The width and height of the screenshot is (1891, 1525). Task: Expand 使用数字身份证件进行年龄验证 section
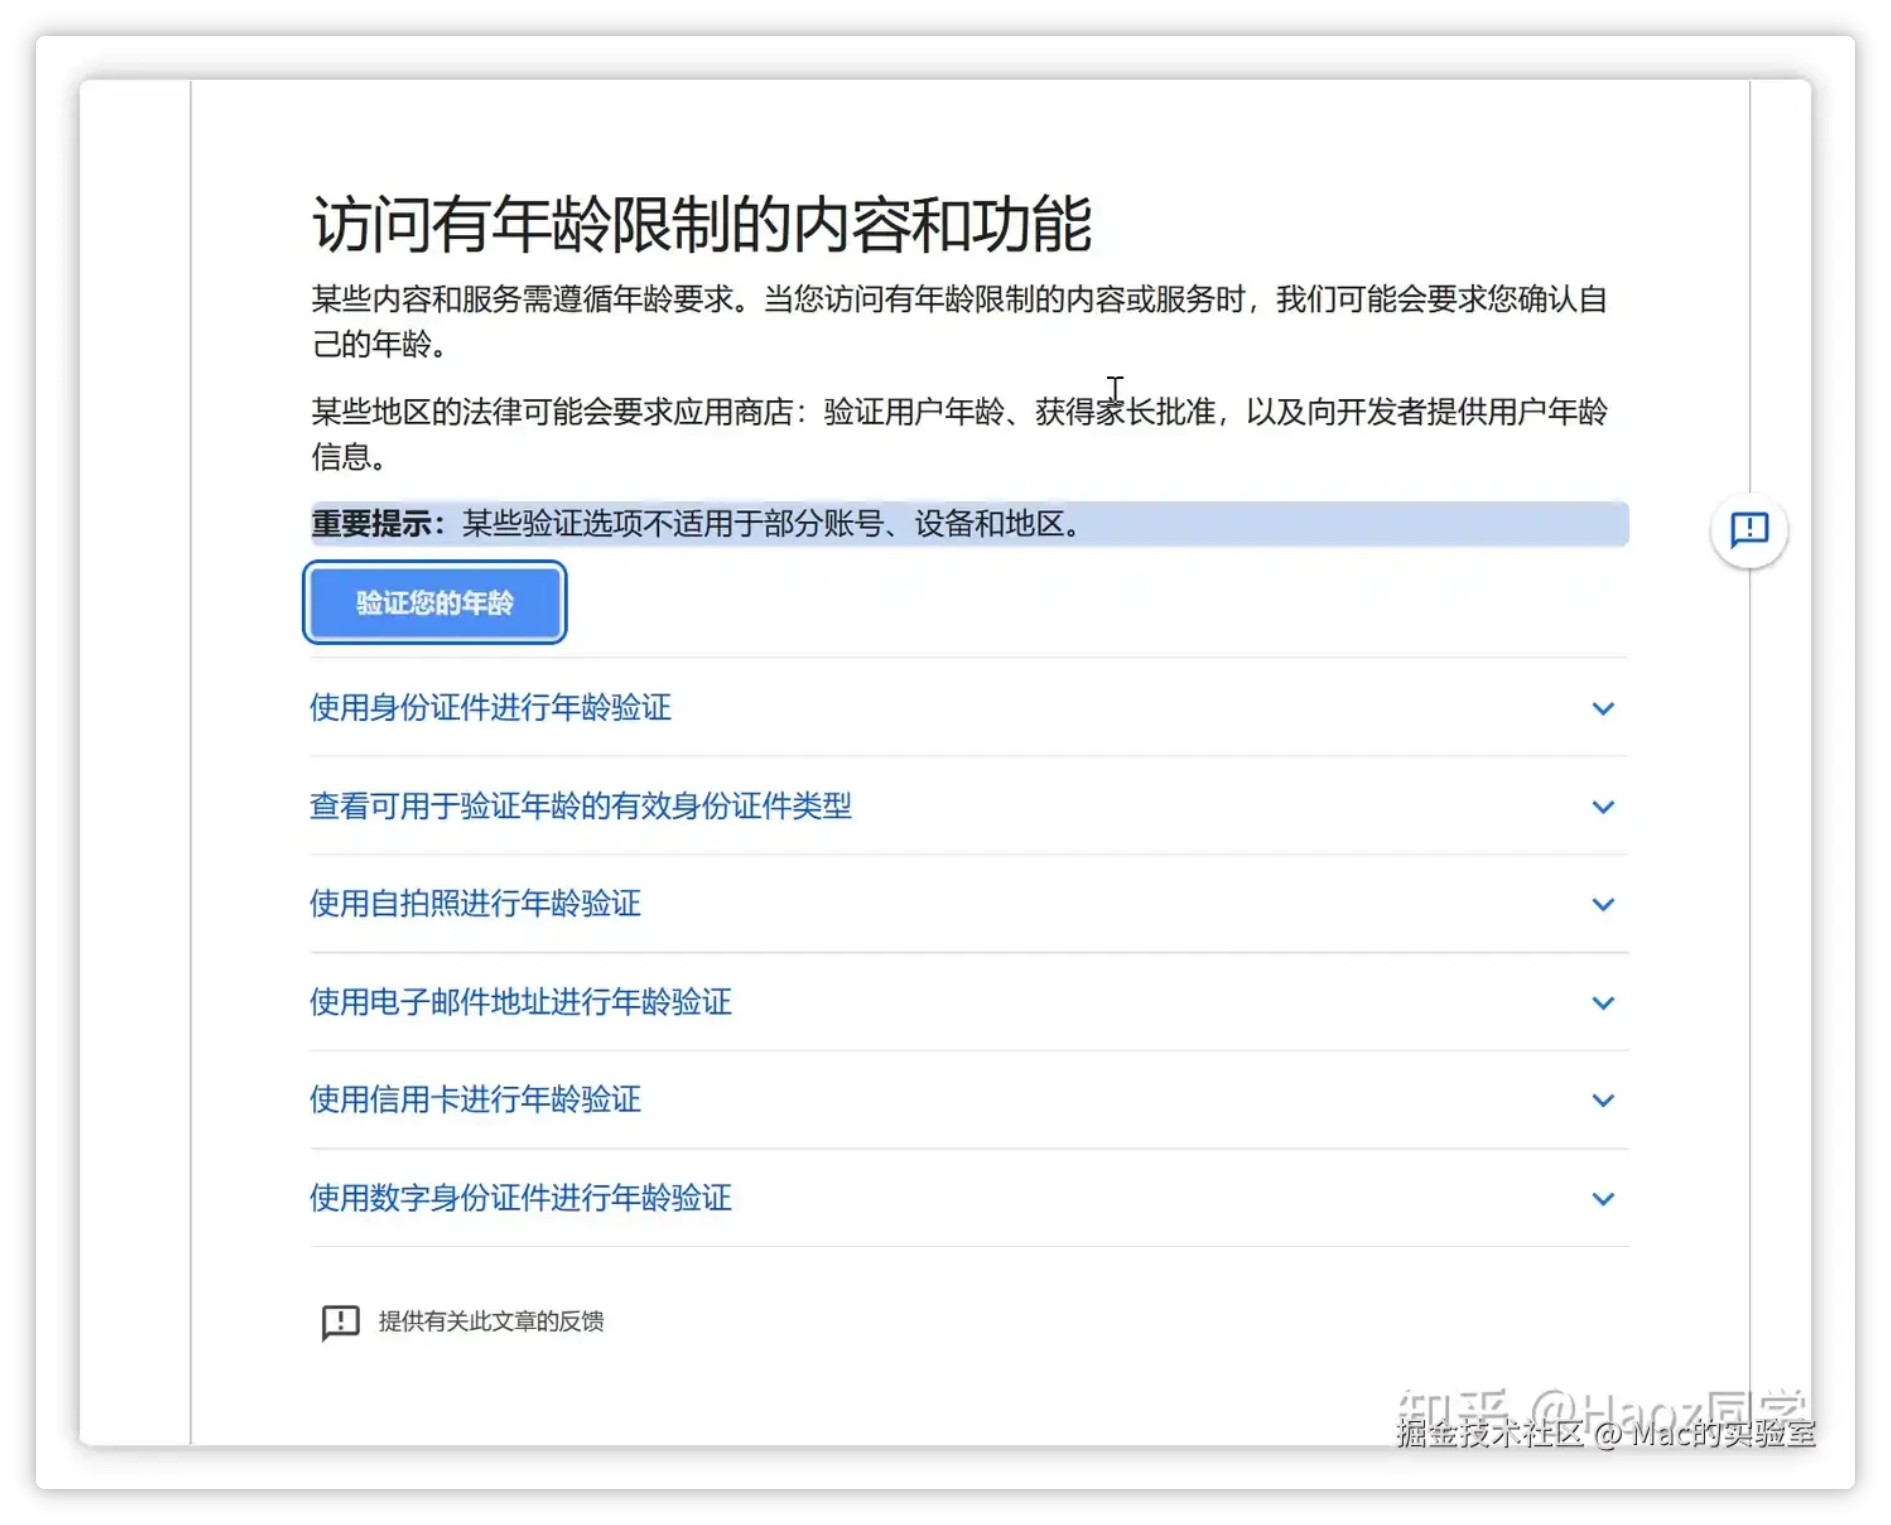point(969,1198)
